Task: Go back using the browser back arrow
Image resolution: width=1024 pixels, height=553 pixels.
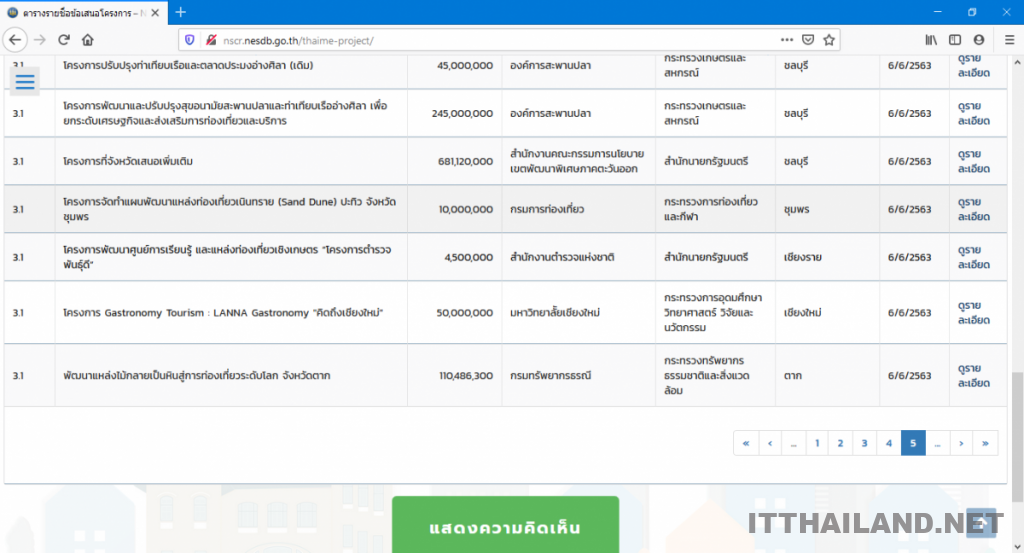Action: (15, 40)
